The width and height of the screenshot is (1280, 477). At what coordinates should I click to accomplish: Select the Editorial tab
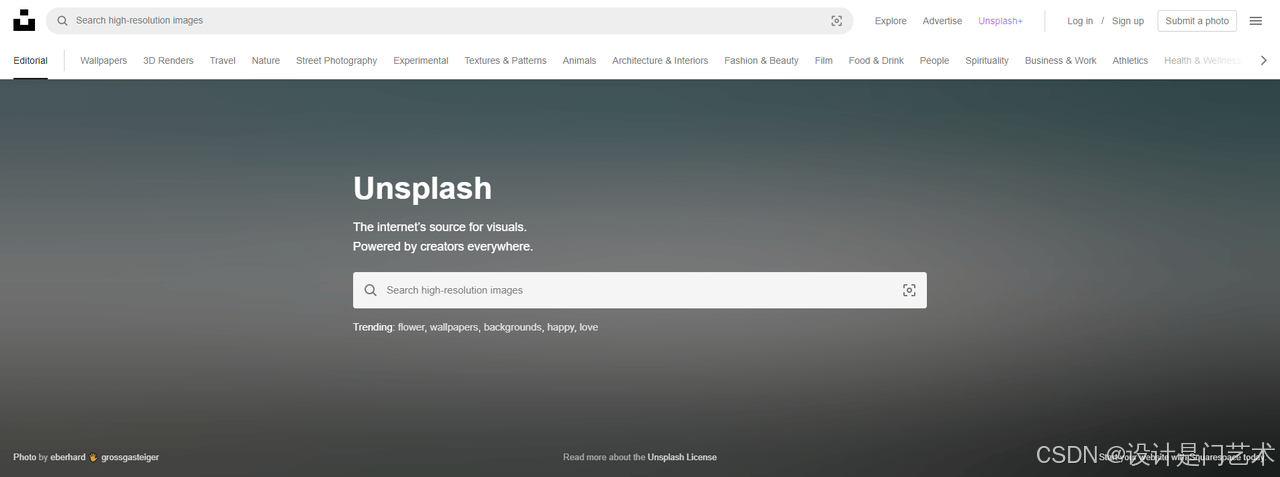pyautogui.click(x=30, y=60)
